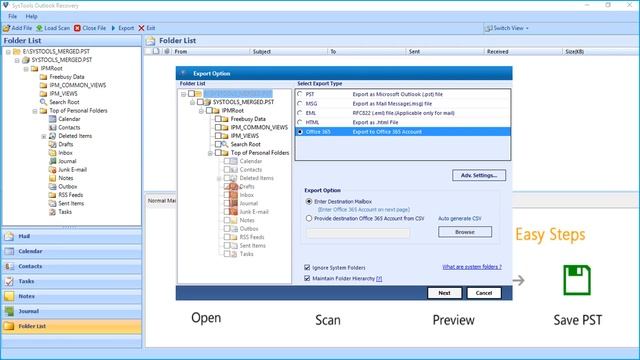
Task: Choose Enter Destination Mailbox radio option
Action: click(x=309, y=202)
